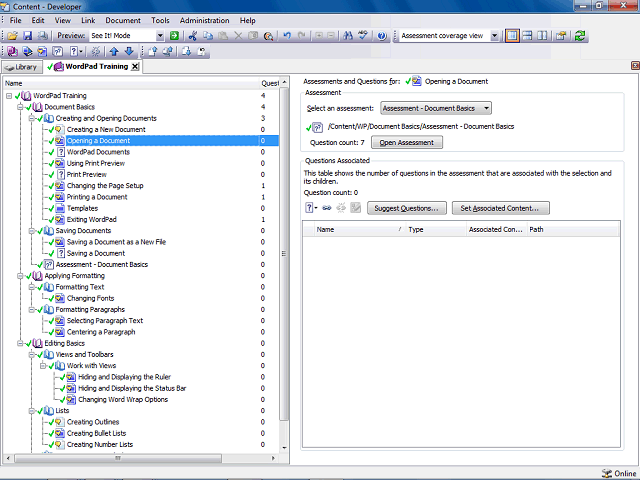Viewport: 640px width, 480px height.
Task: Open the Document menu
Action: (123, 20)
